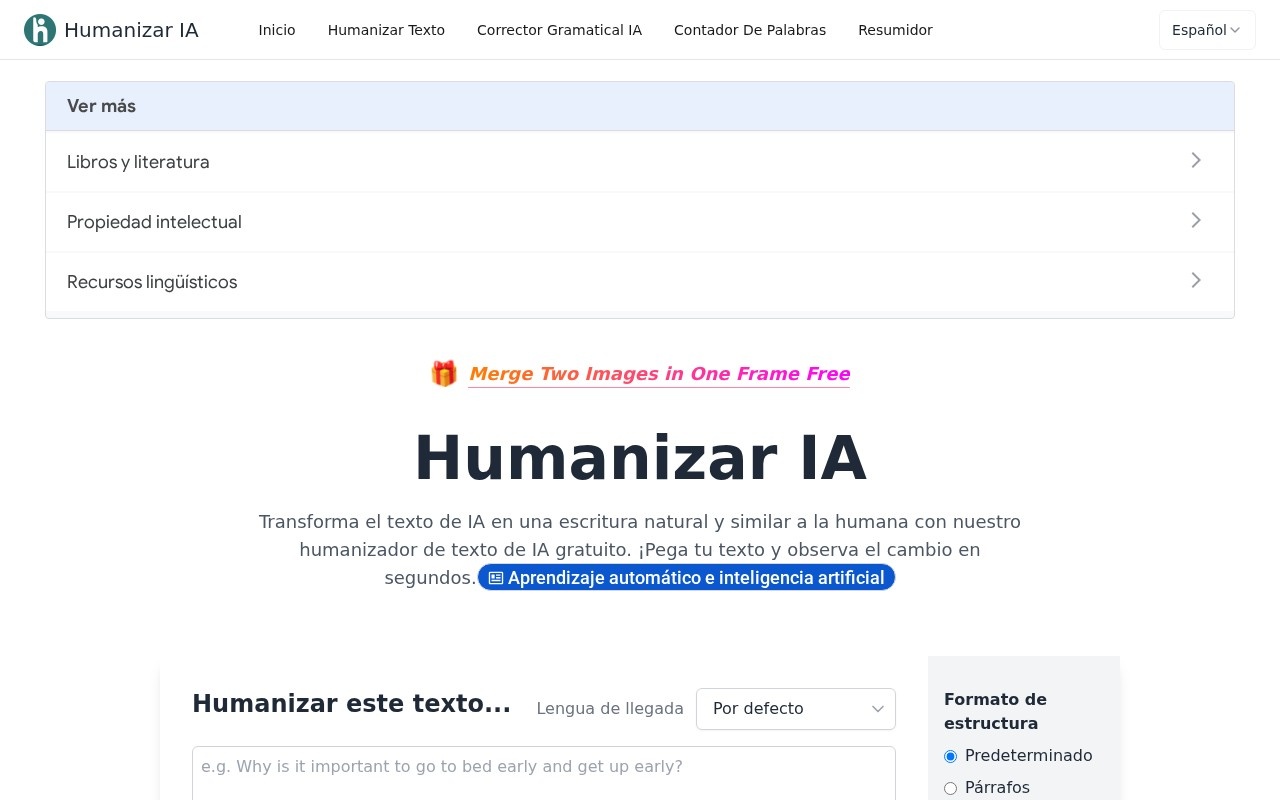Click the Recursos lingüísticos row text
The height and width of the screenshot is (800, 1280).
click(152, 282)
